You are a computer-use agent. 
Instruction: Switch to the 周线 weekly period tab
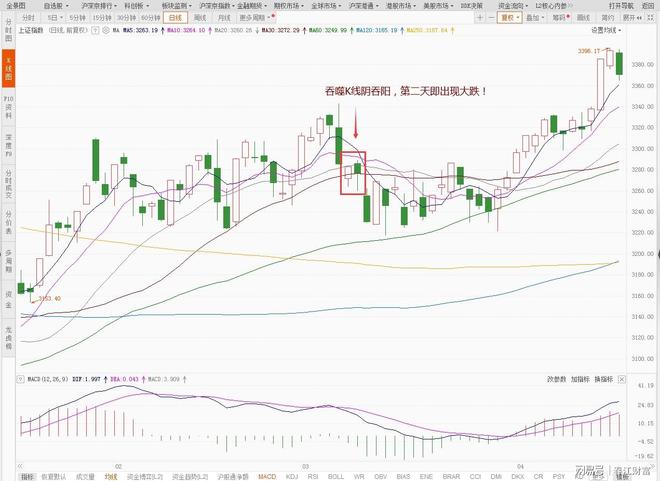pos(200,17)
